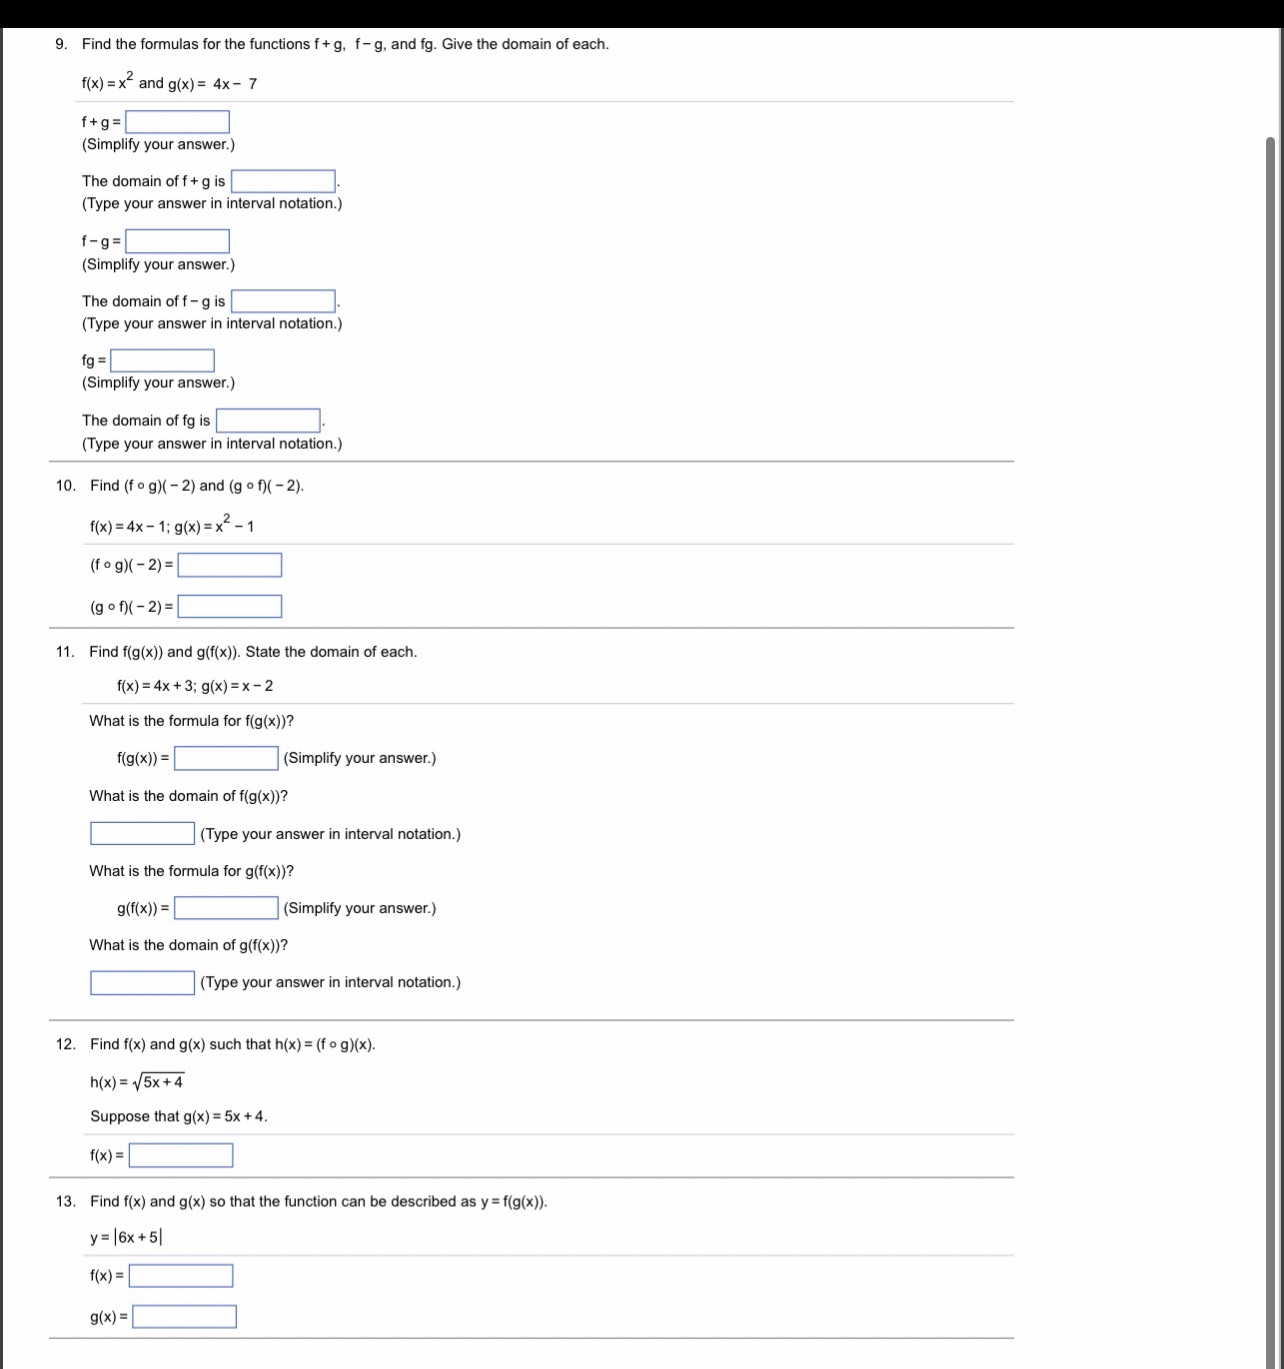Click the y = |6x + 5| equation text
Image resolution: width=1284 pixels, height=1369 pixels.
pos(126,1237)
